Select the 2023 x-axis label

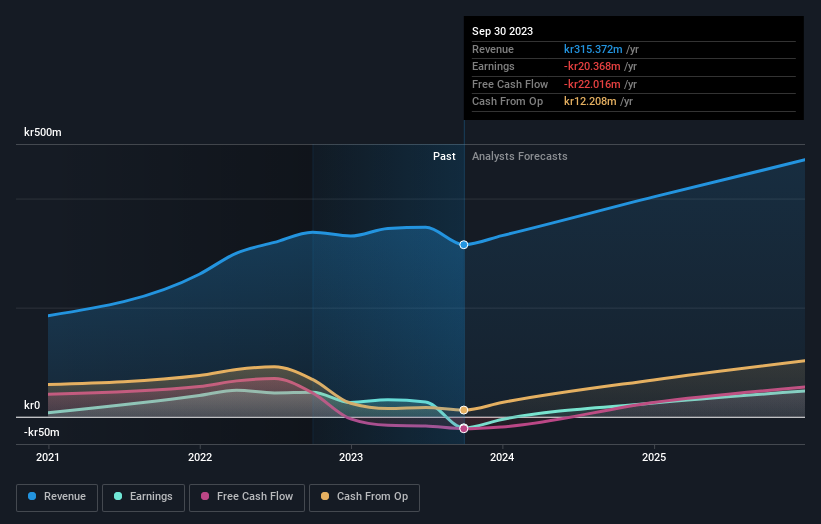pos(351,457)
